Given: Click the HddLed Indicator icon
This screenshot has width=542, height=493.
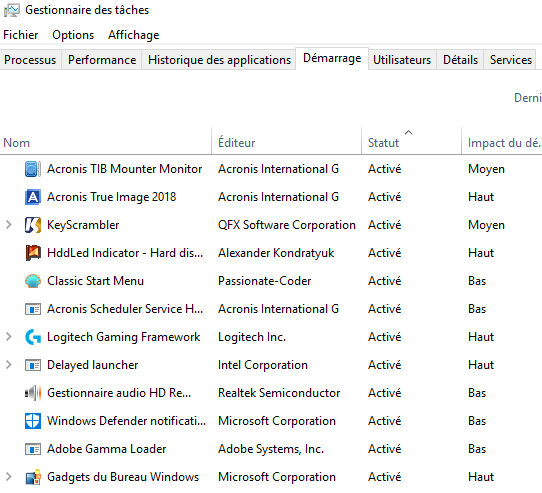Looking at the screenshot, I should (33, 253).
